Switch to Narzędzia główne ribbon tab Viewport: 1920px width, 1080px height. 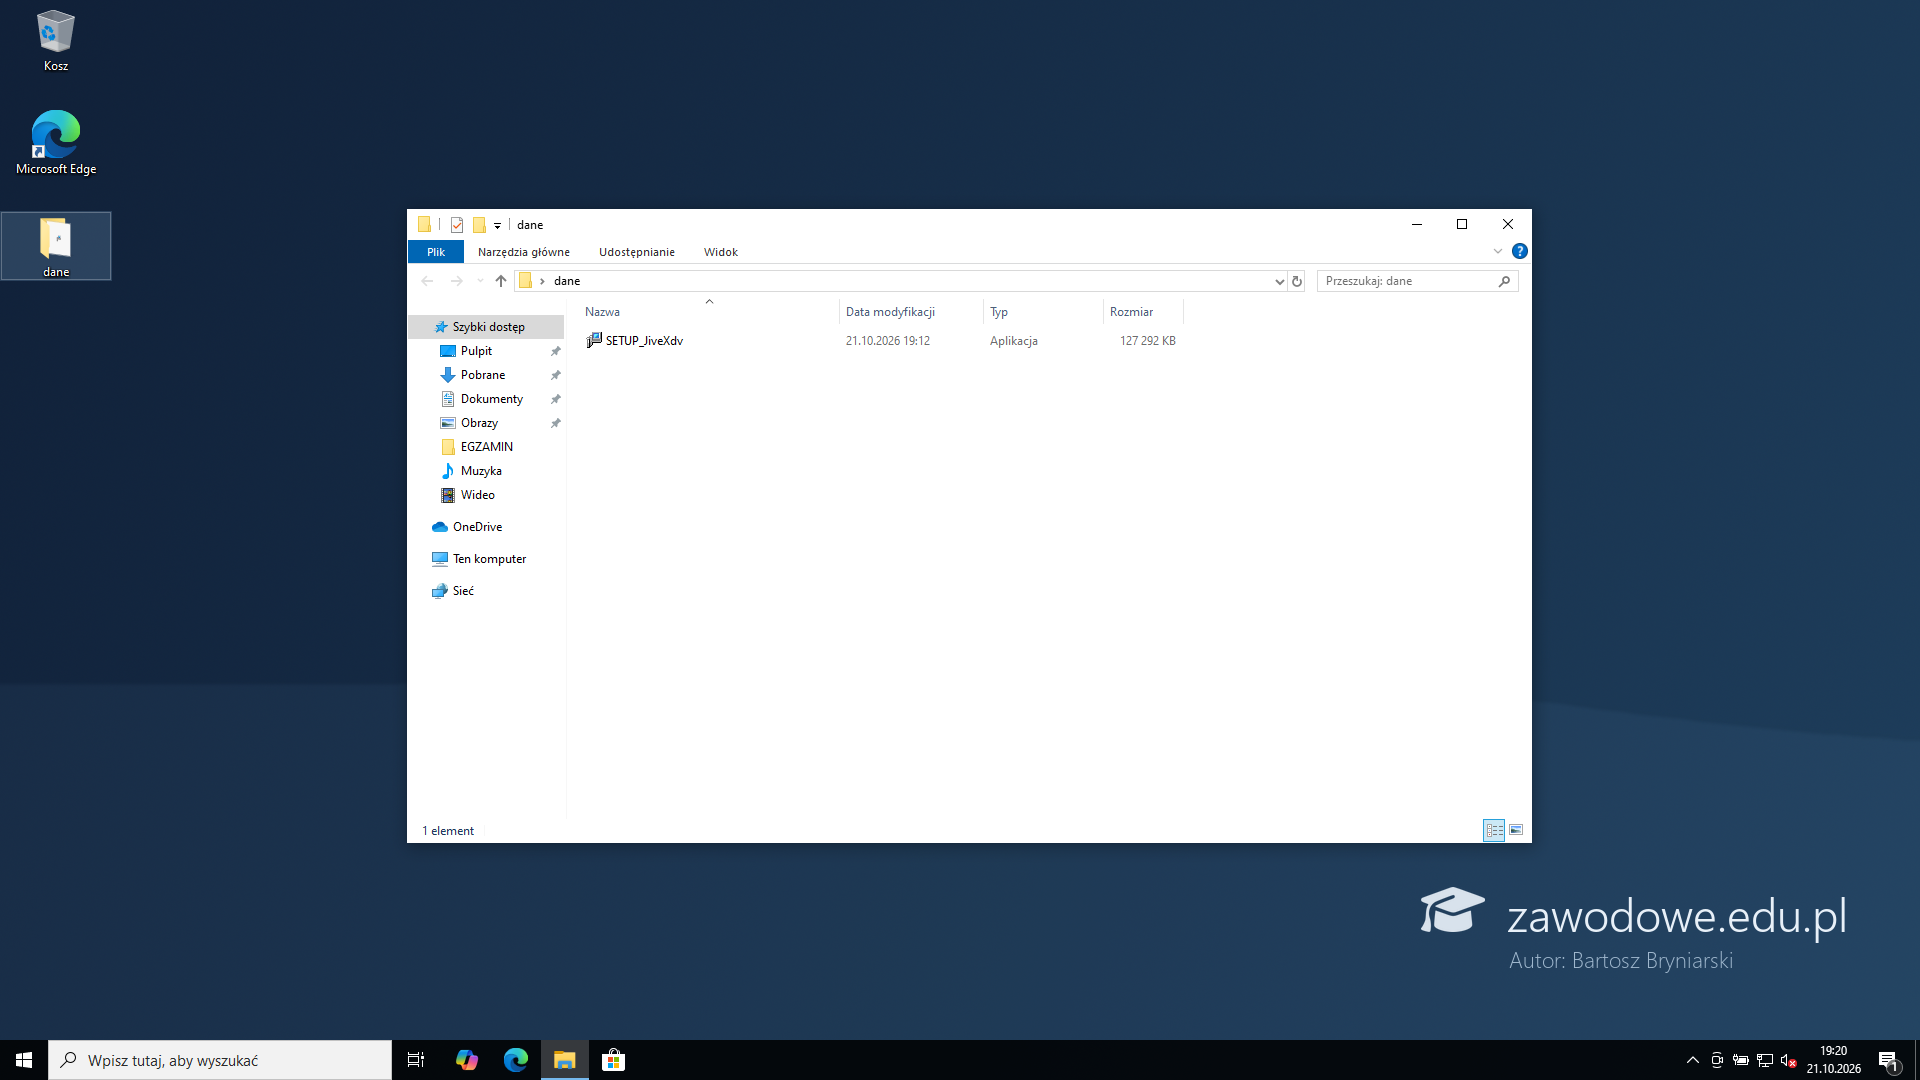[524, 252]
